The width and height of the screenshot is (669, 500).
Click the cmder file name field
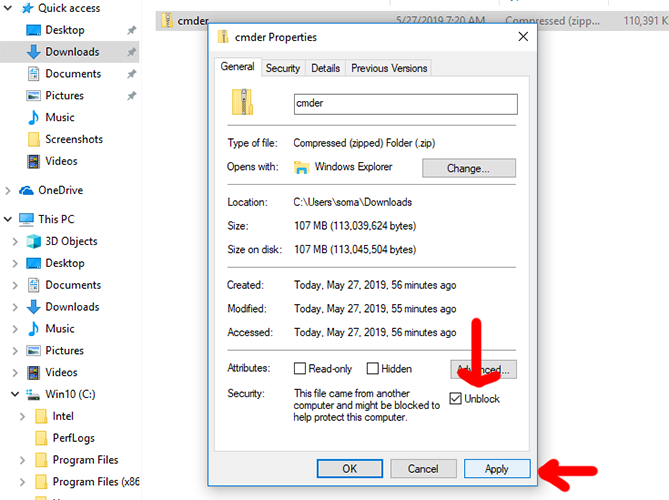tap(406, 104)
